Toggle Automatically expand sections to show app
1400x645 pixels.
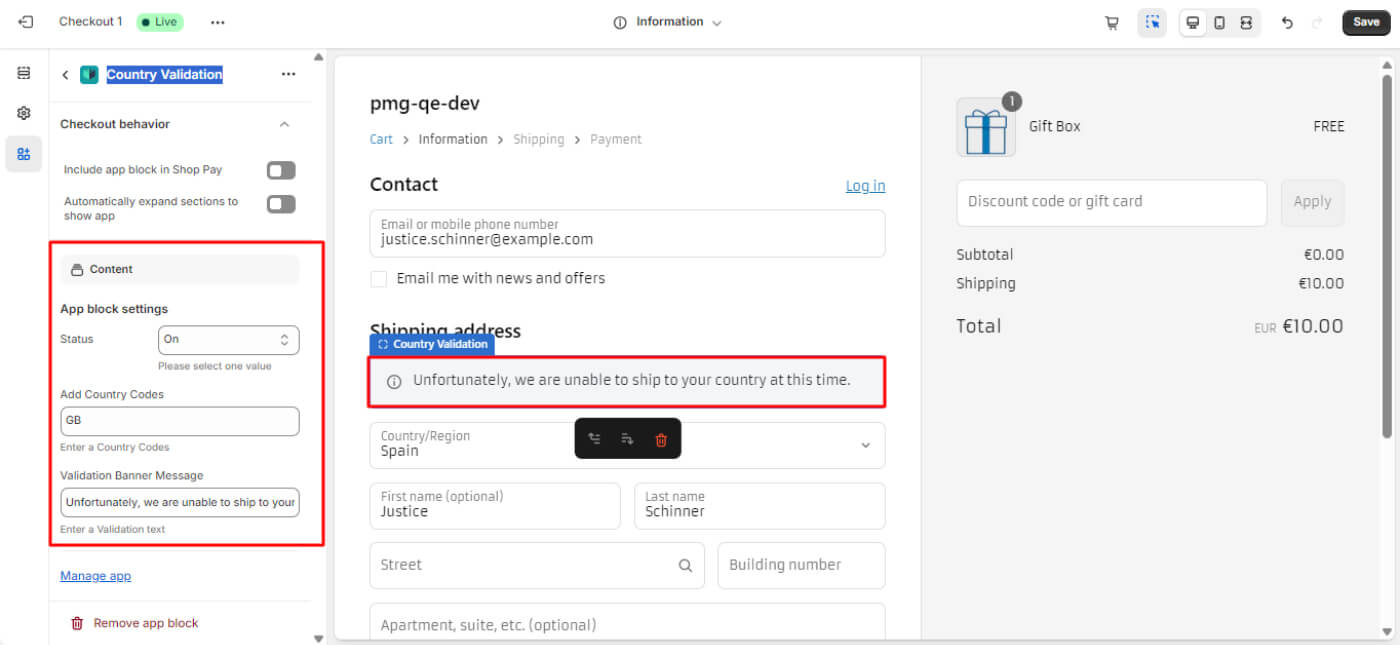[x=281, y=205]
